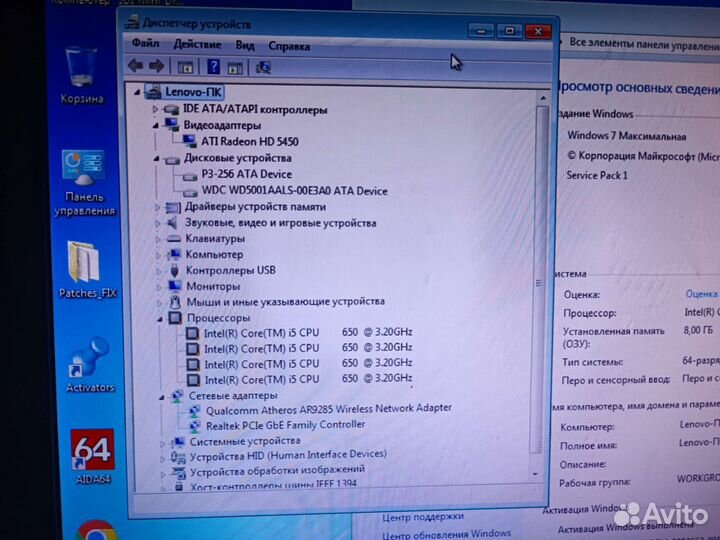Click the Сетевые адаптеры category icon
This screenshot has height=540, width=720.
click(x=177, y=396)
